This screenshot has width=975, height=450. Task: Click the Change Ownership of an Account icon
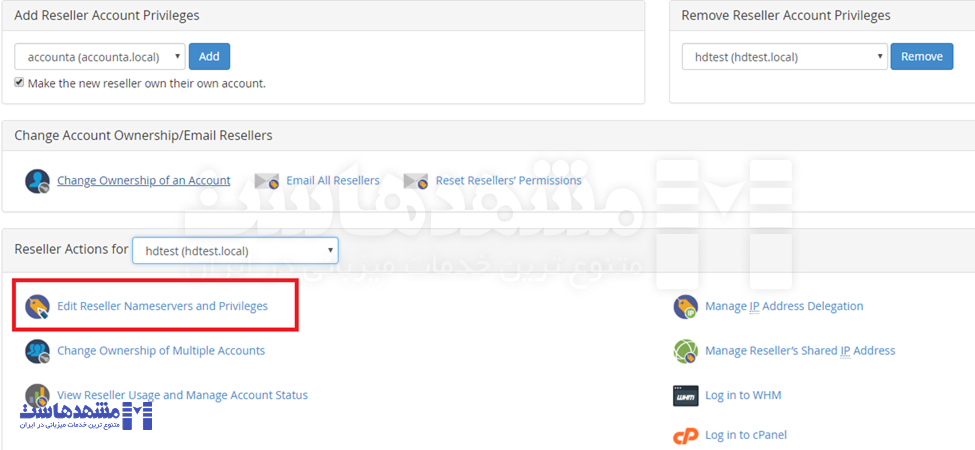click(37, 181)
